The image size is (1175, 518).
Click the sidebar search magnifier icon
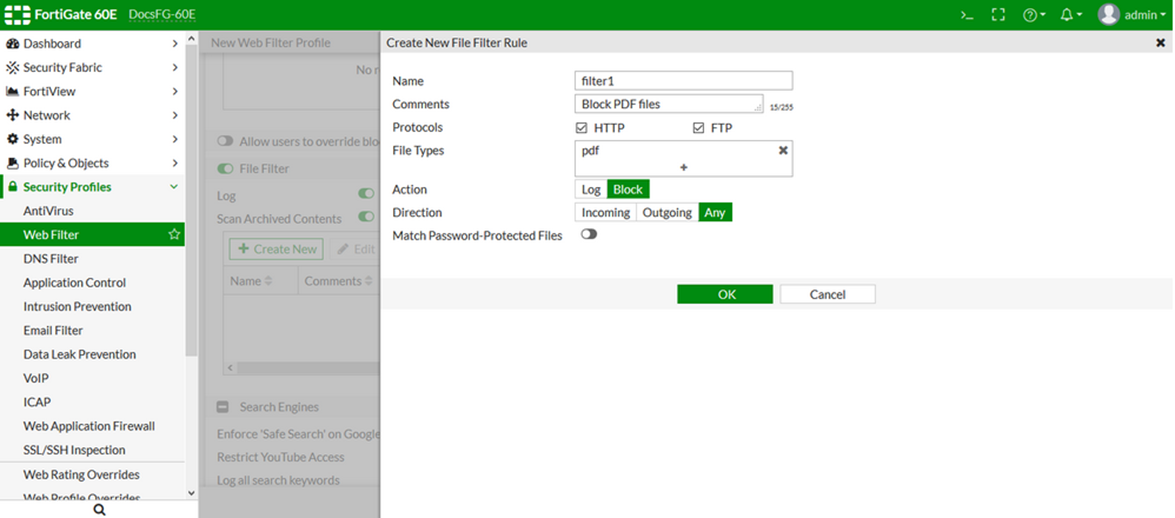tap(99, 509)
